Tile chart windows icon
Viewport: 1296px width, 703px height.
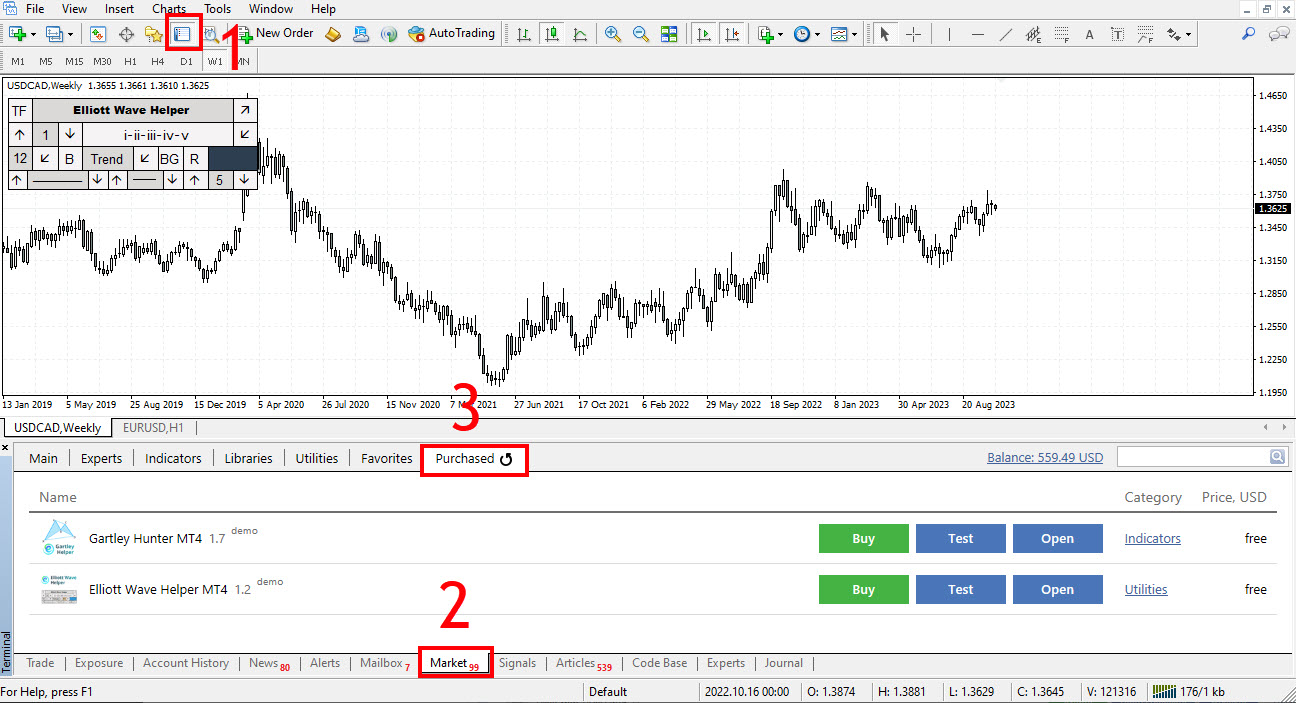tap(669, 34)
